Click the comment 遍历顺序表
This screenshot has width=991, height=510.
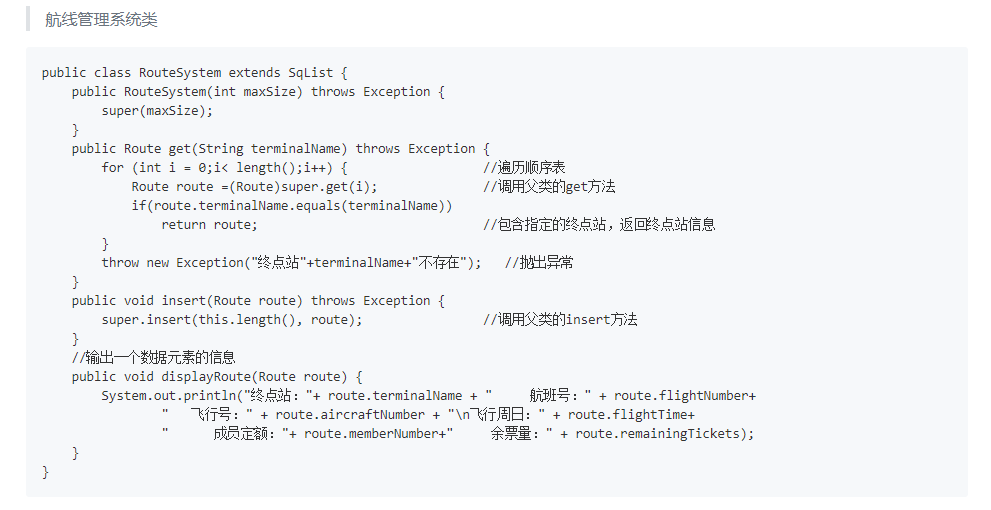[524, 167]
